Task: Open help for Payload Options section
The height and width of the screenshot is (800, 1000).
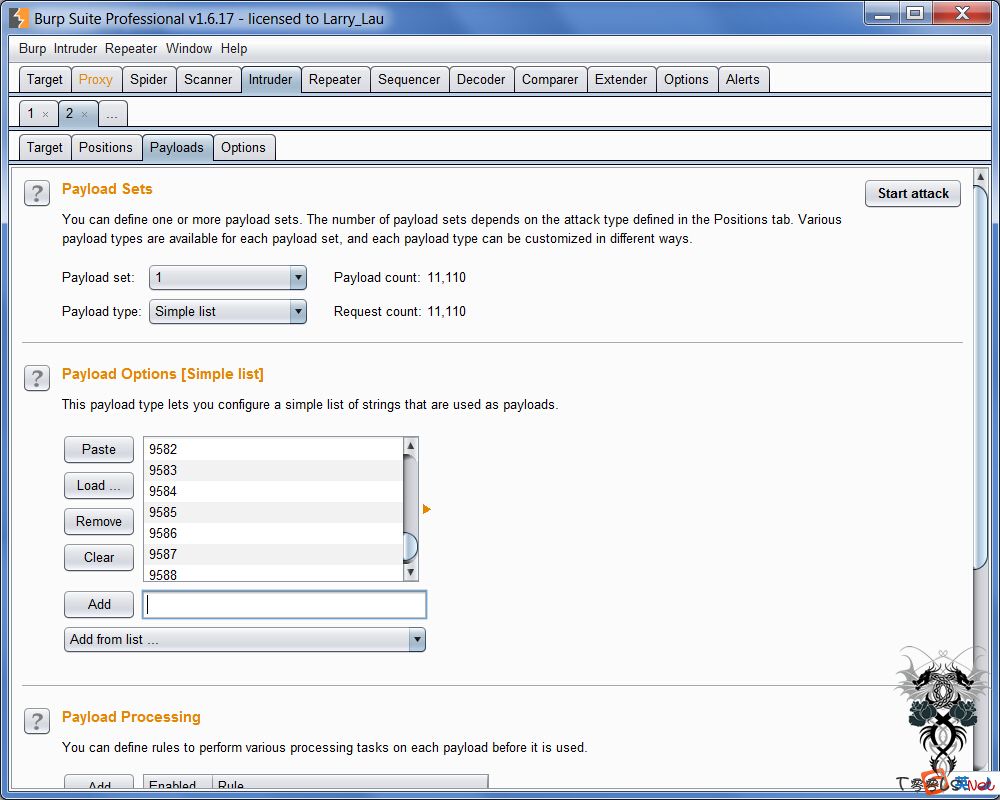Action: (x=37, y=378)
